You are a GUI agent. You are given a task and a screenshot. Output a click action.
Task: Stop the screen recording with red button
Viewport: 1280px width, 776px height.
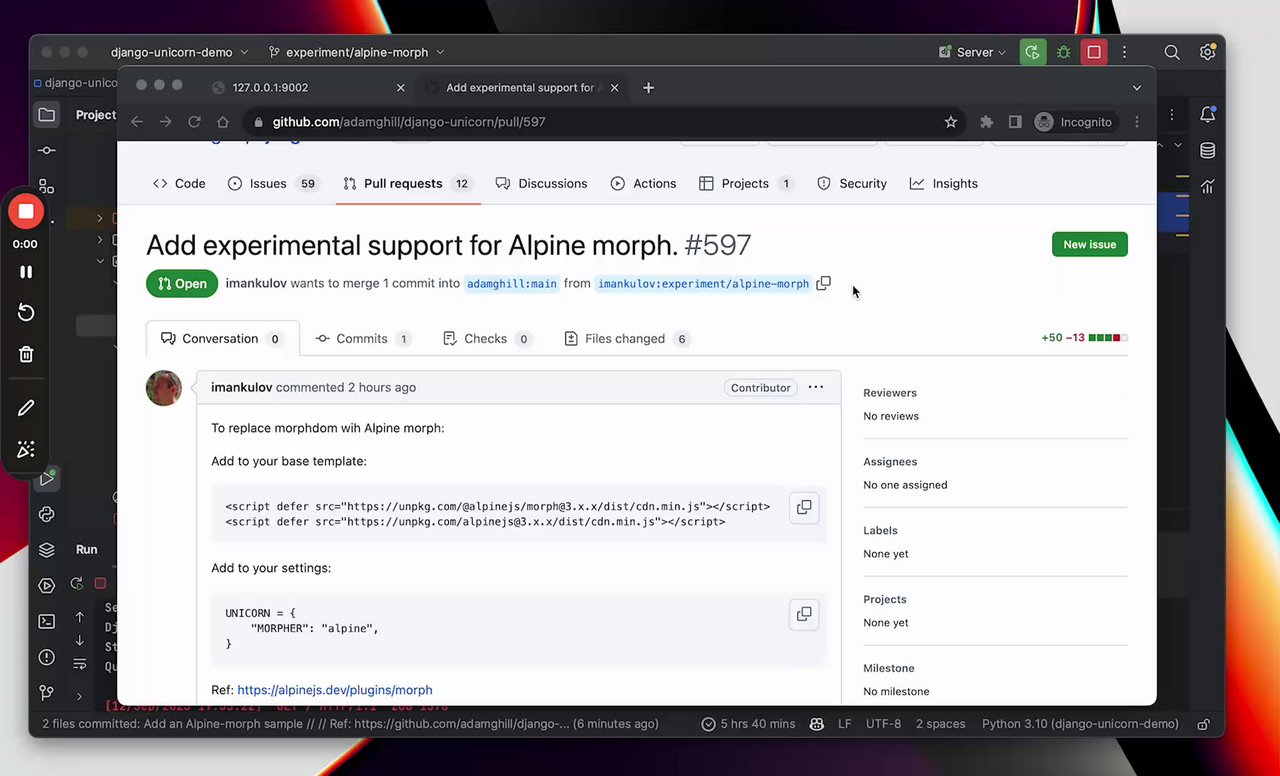pos(26,211)
